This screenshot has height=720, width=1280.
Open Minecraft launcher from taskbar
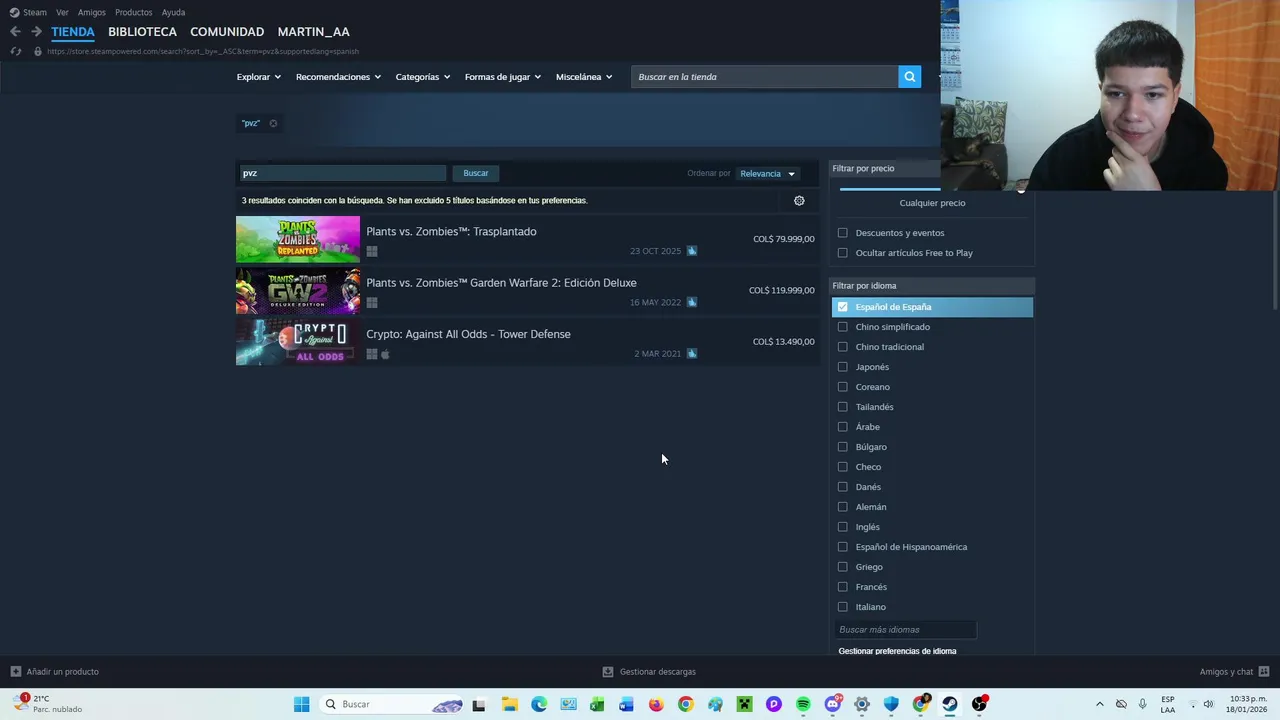[744, 704]
